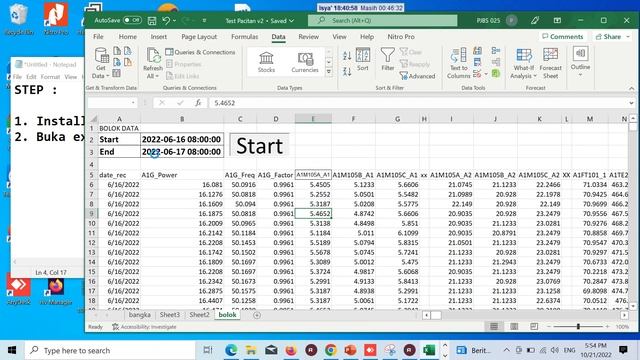
Task: Launch Text to Columns wizard
Action: [x=458, y=63]
